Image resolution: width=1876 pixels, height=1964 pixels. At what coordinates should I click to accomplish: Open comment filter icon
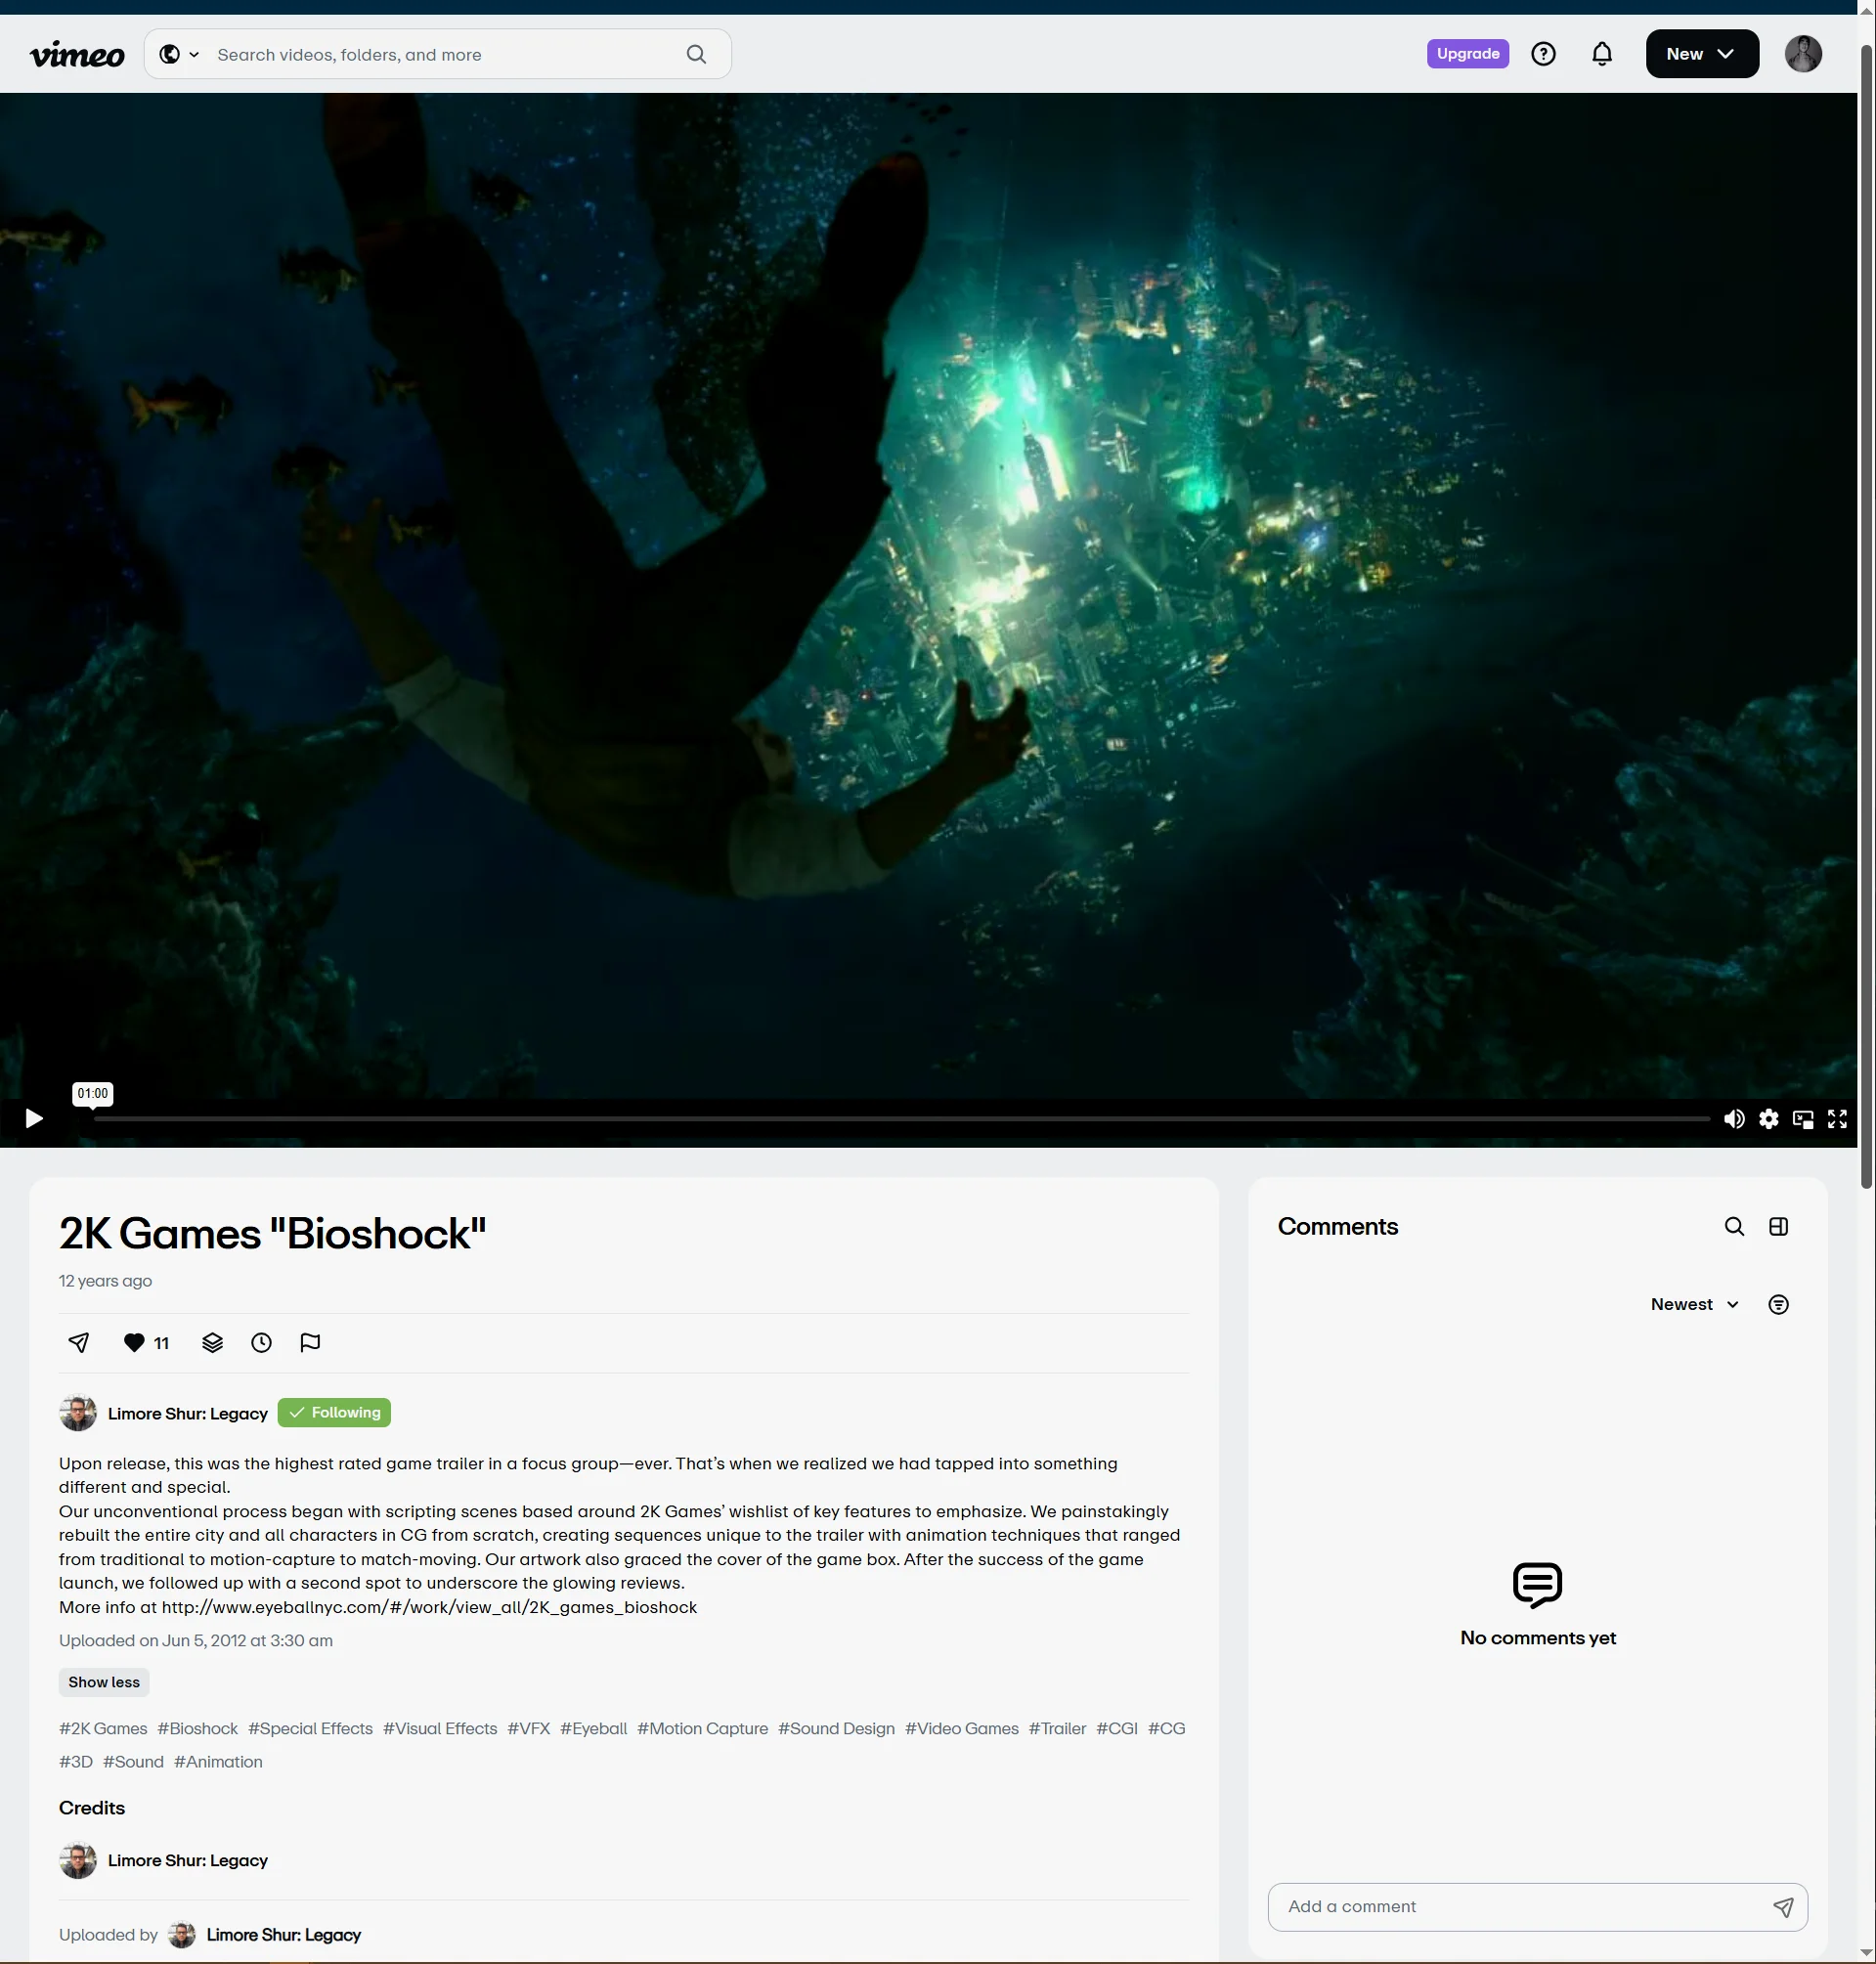1778,1304
